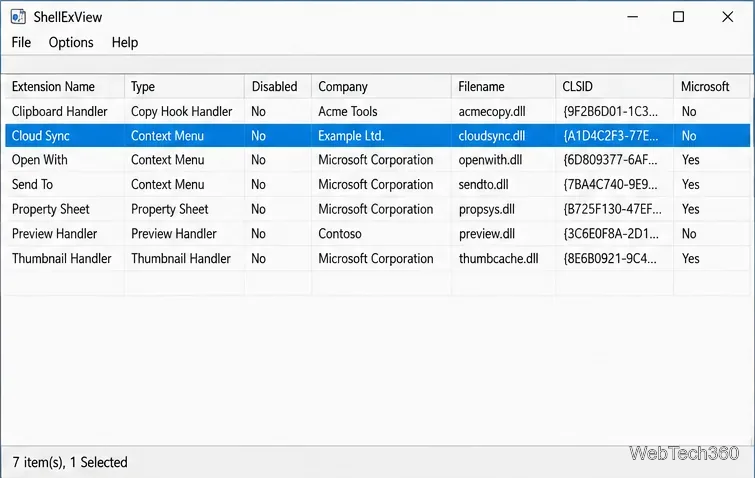Click CLSID {9F2B6D01-1C3... cell
The height and width of the screenshot is (478, 755).
point(610,112)
